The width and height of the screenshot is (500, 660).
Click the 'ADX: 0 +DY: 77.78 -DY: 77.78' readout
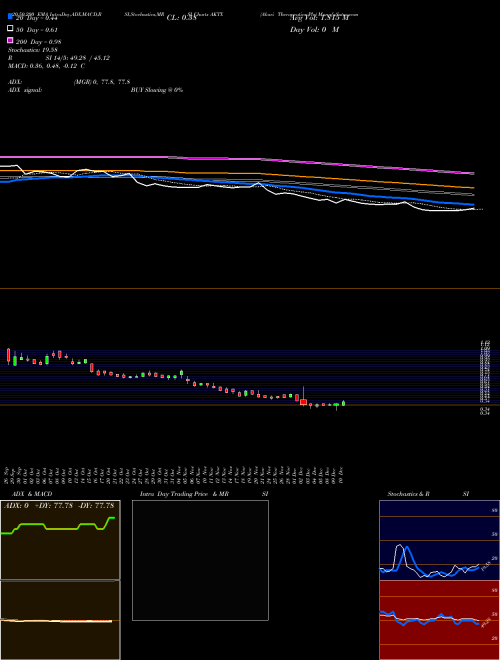tap(59, 506)
